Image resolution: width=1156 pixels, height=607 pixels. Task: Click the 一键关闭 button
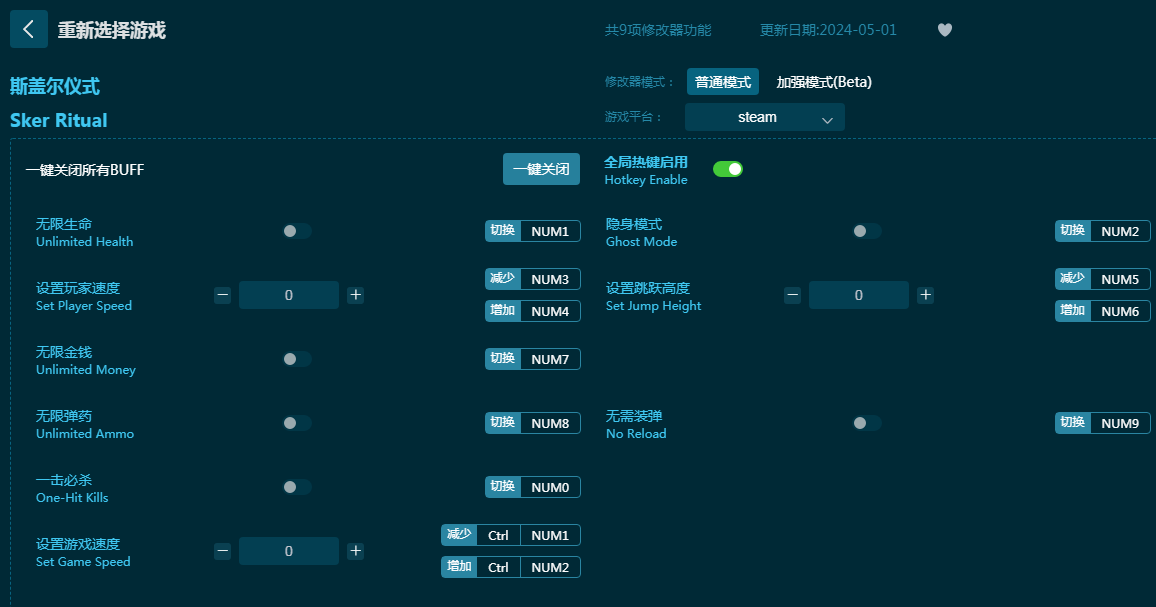point(541,169)
